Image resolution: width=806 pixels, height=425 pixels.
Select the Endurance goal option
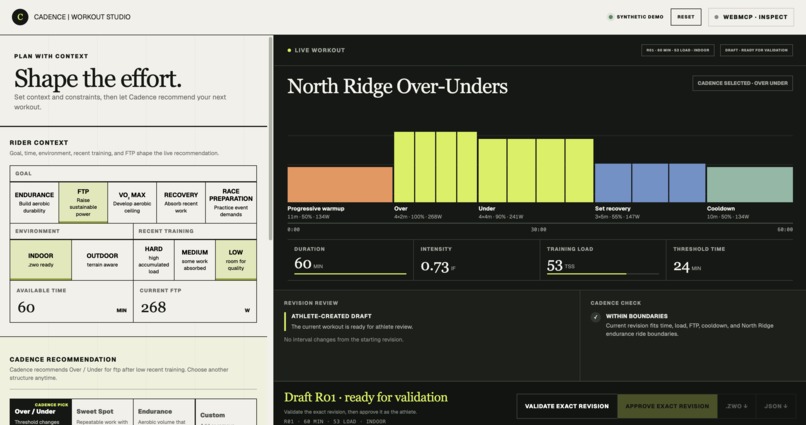tap(34, 202)
